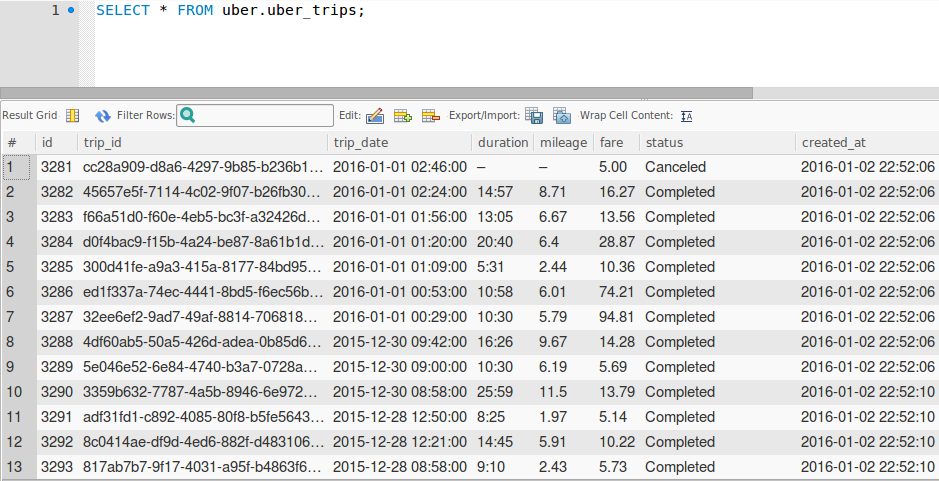939x481 pixels.
Task: Place cursor in the SELECT query line
Action: coord(230,11)
